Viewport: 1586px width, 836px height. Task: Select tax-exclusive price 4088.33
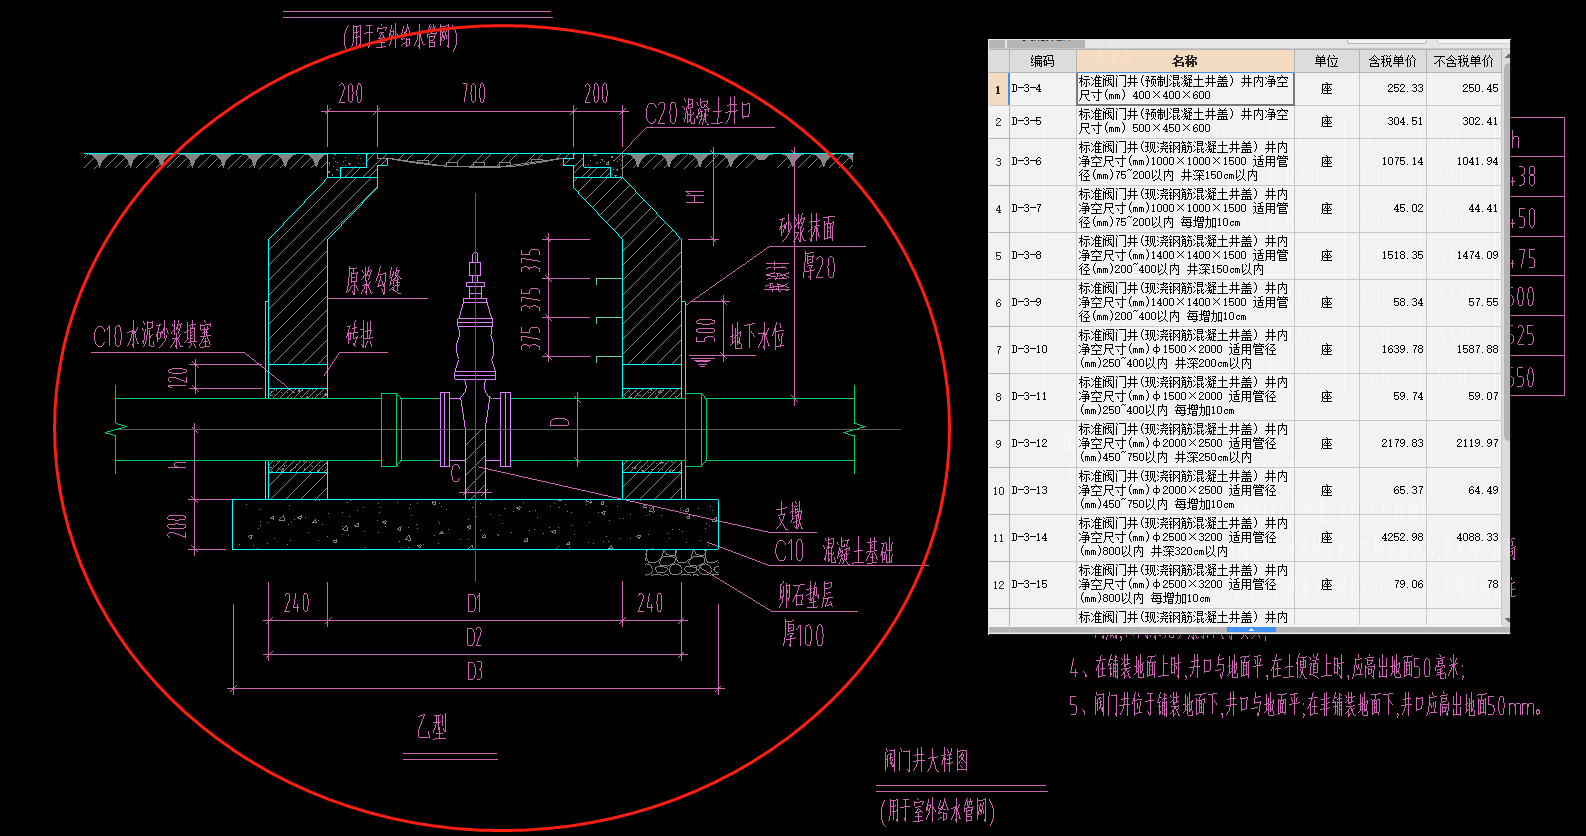coord(1463,538)
